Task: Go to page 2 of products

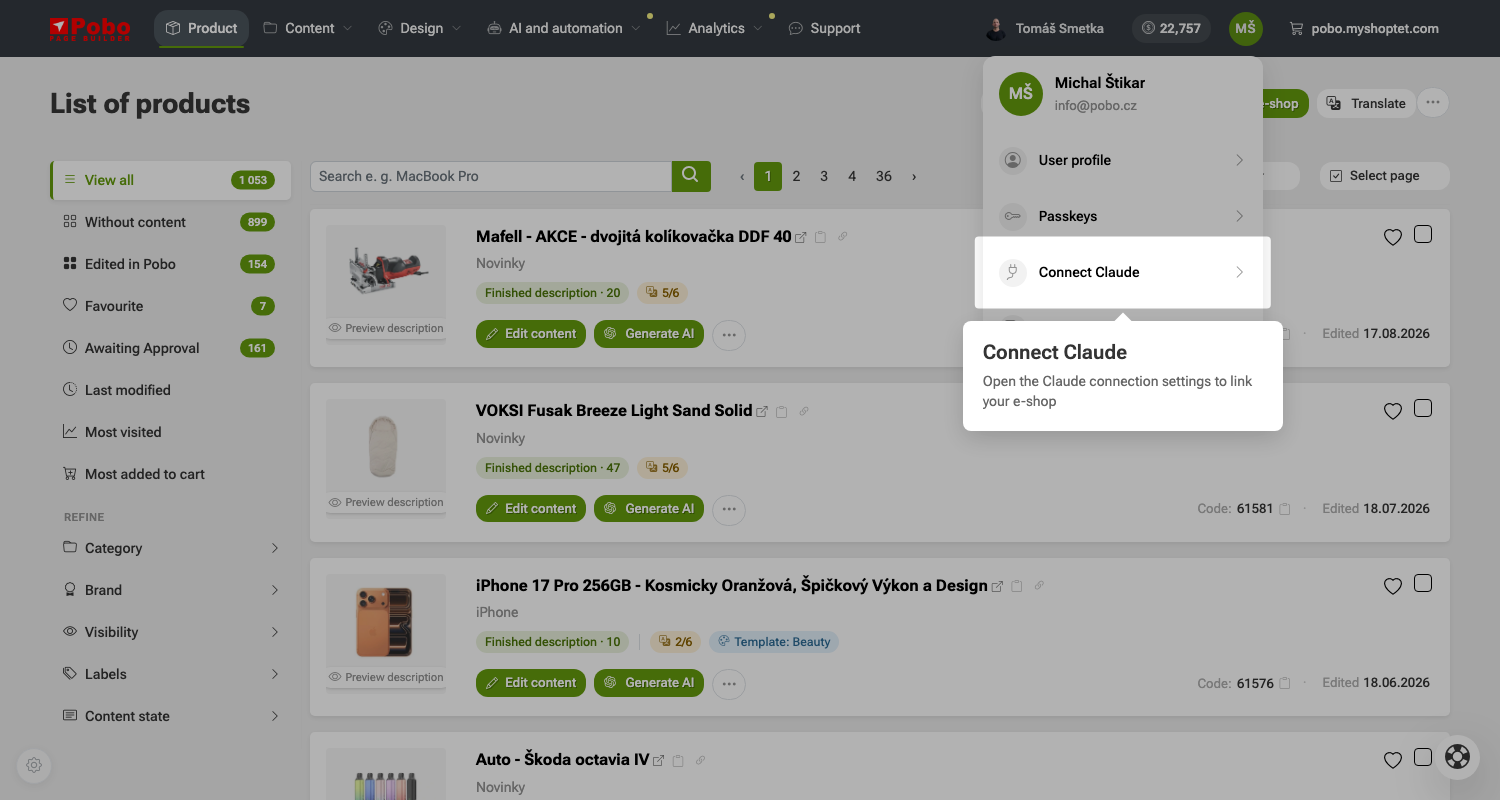Action: point(796,176)
